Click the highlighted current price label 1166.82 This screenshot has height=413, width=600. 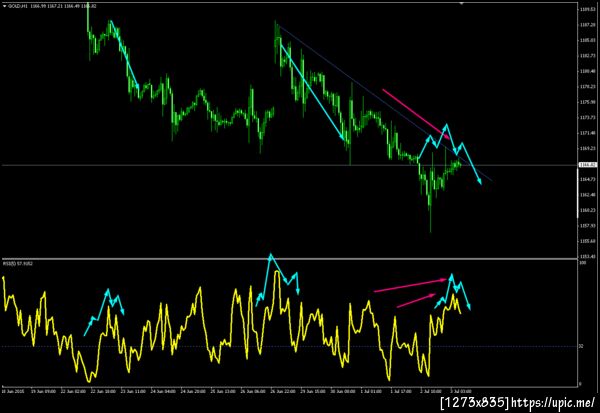[x=587, y=165]
